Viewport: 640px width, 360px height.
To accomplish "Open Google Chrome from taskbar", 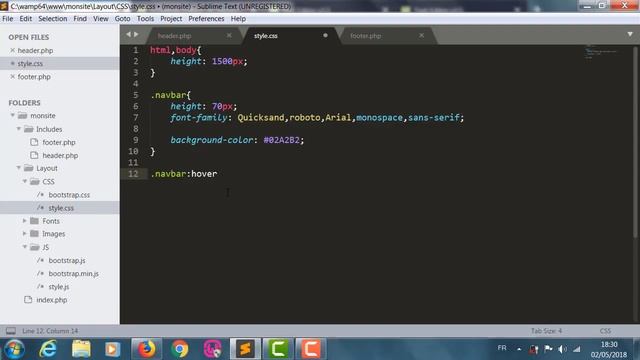I will pos(180,349).
